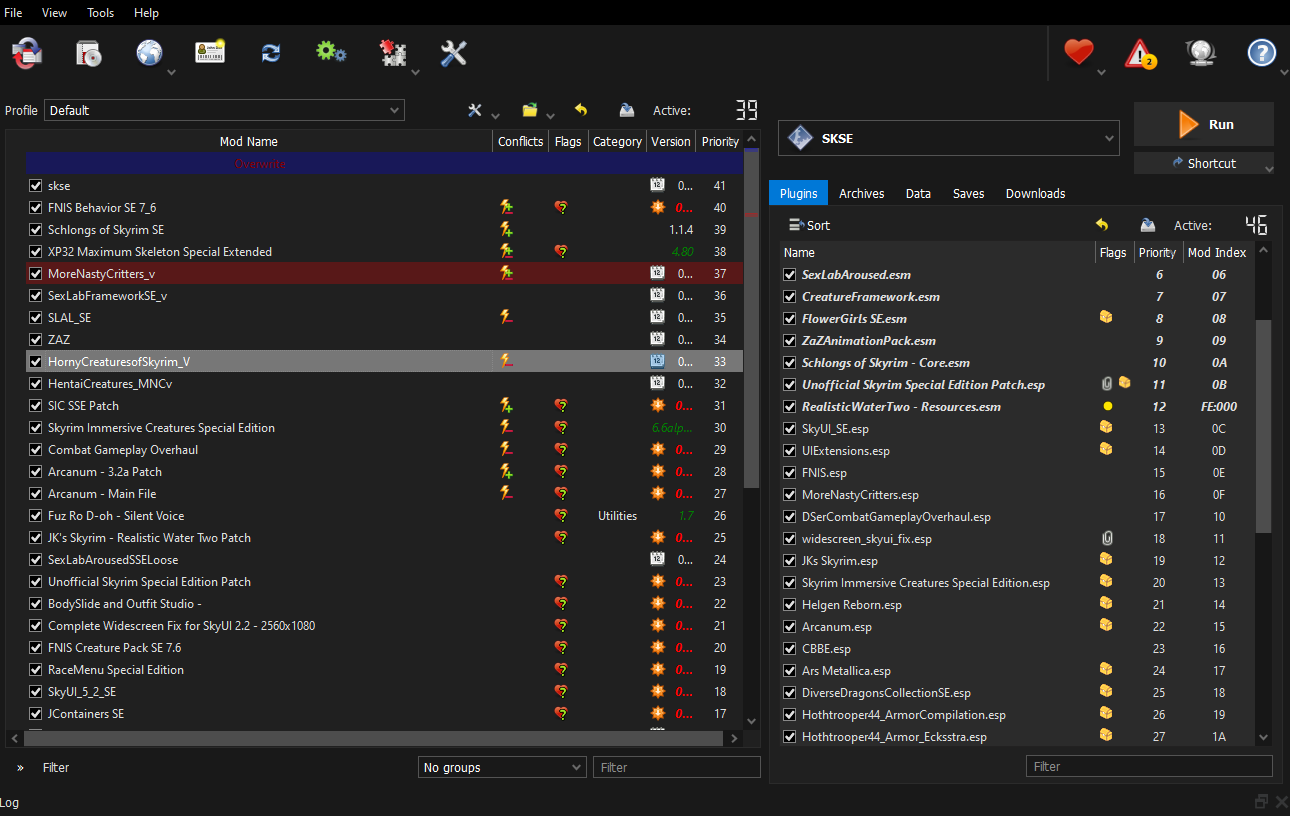
Task: Expand the Nexus globe dropdown arrow
Action: coord(172,72)
